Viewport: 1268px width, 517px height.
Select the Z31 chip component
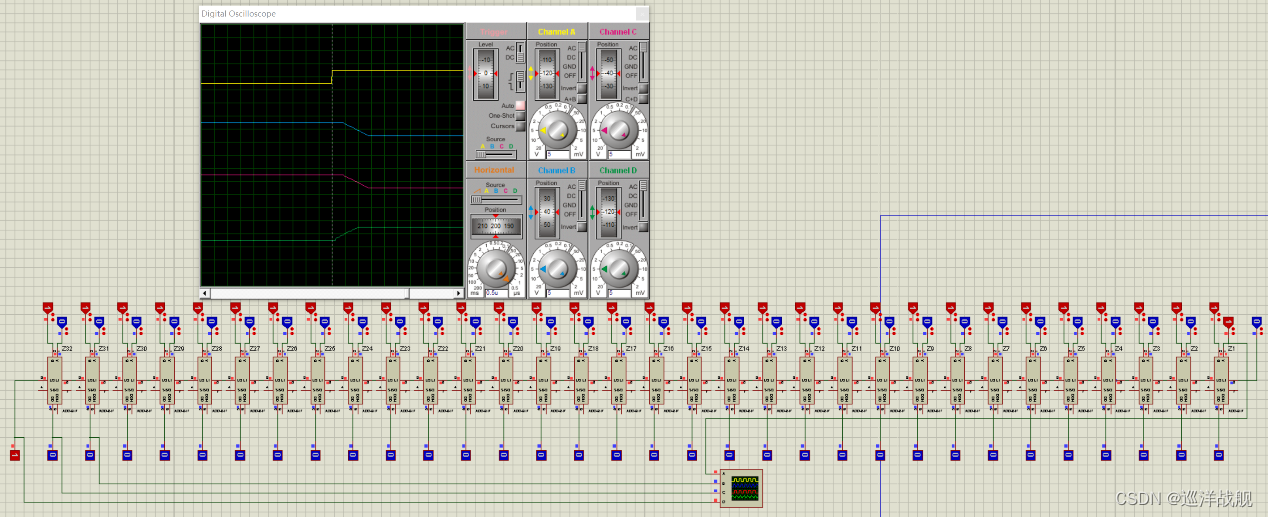tap(92, 381)
